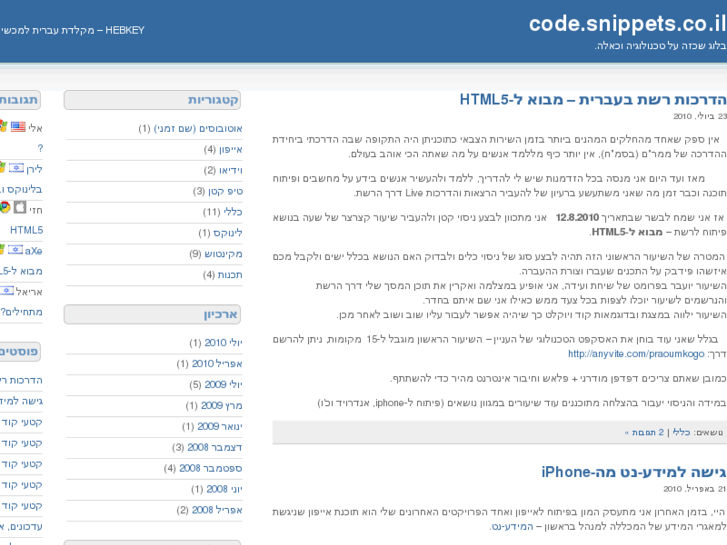Click the Israel flag icon beside aXe
The height and width of the screenshot is (545, 727).
(15, 250)
